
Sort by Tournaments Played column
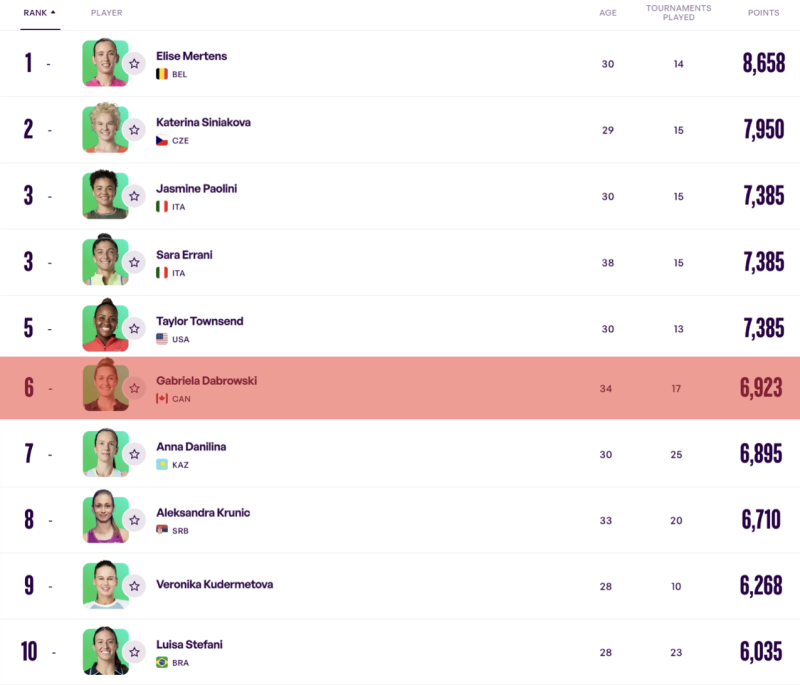pos(678,13)
